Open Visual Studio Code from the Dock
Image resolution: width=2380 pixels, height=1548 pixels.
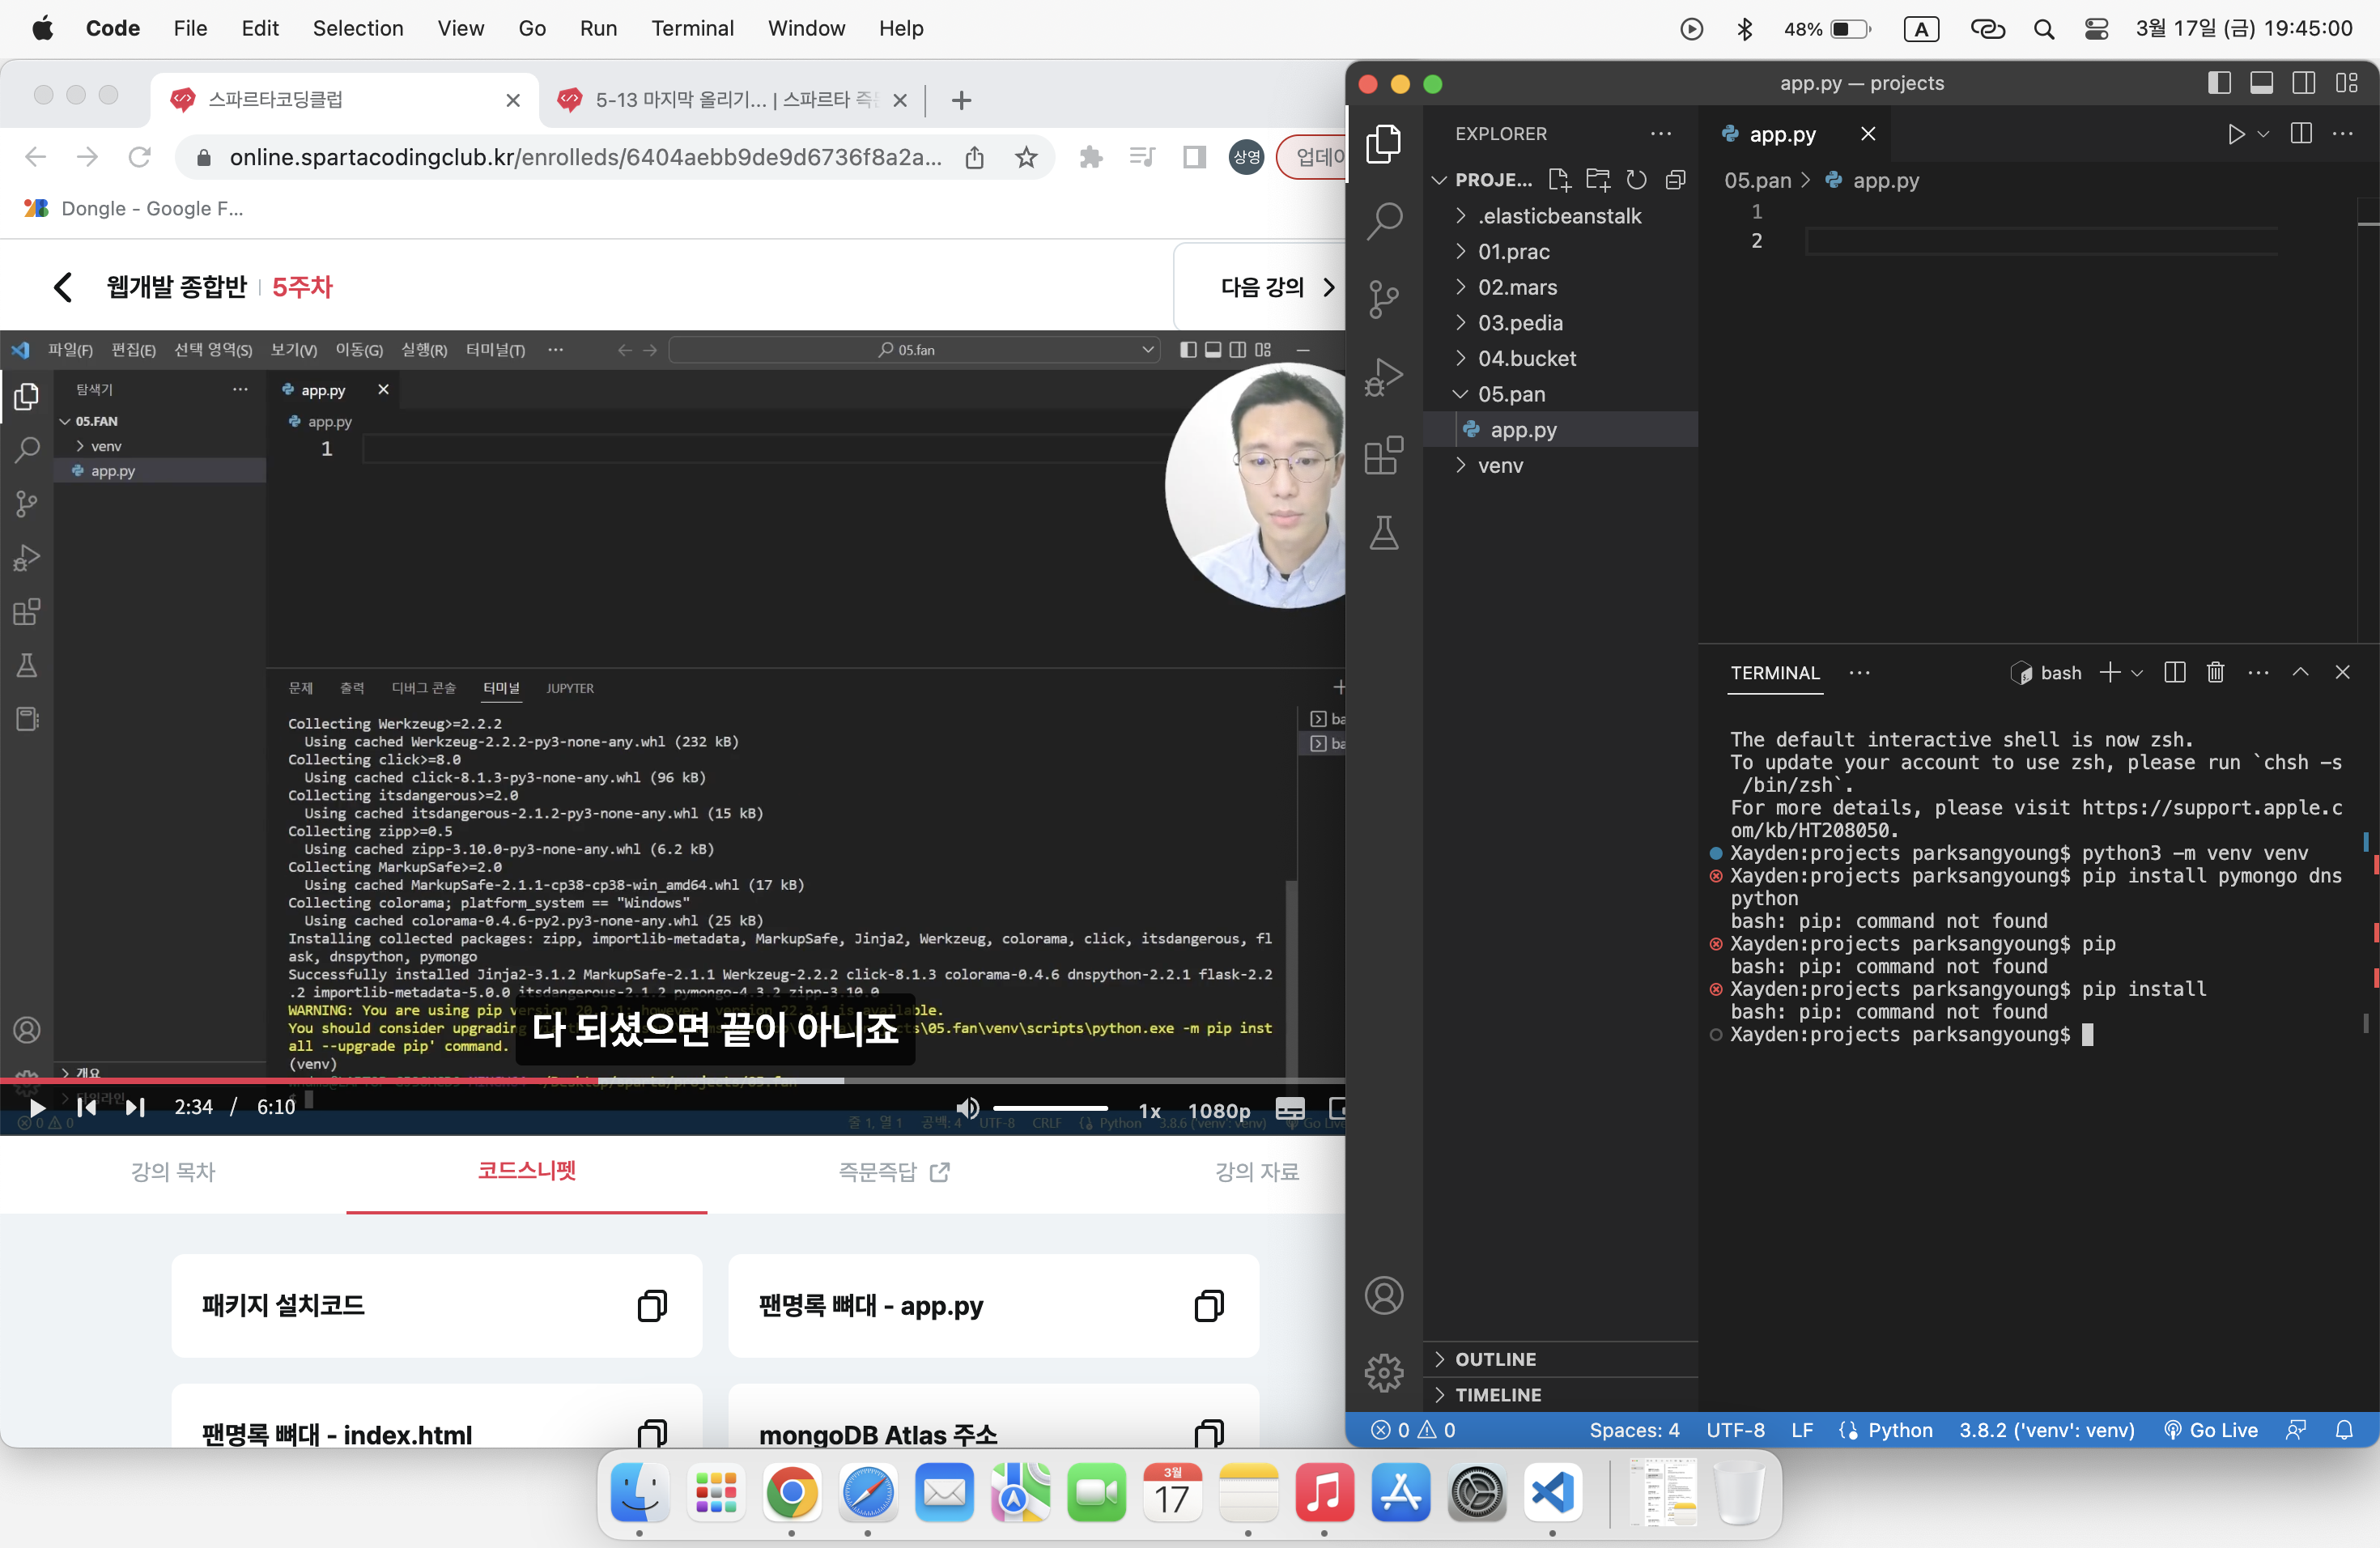pos(1552,1494)
